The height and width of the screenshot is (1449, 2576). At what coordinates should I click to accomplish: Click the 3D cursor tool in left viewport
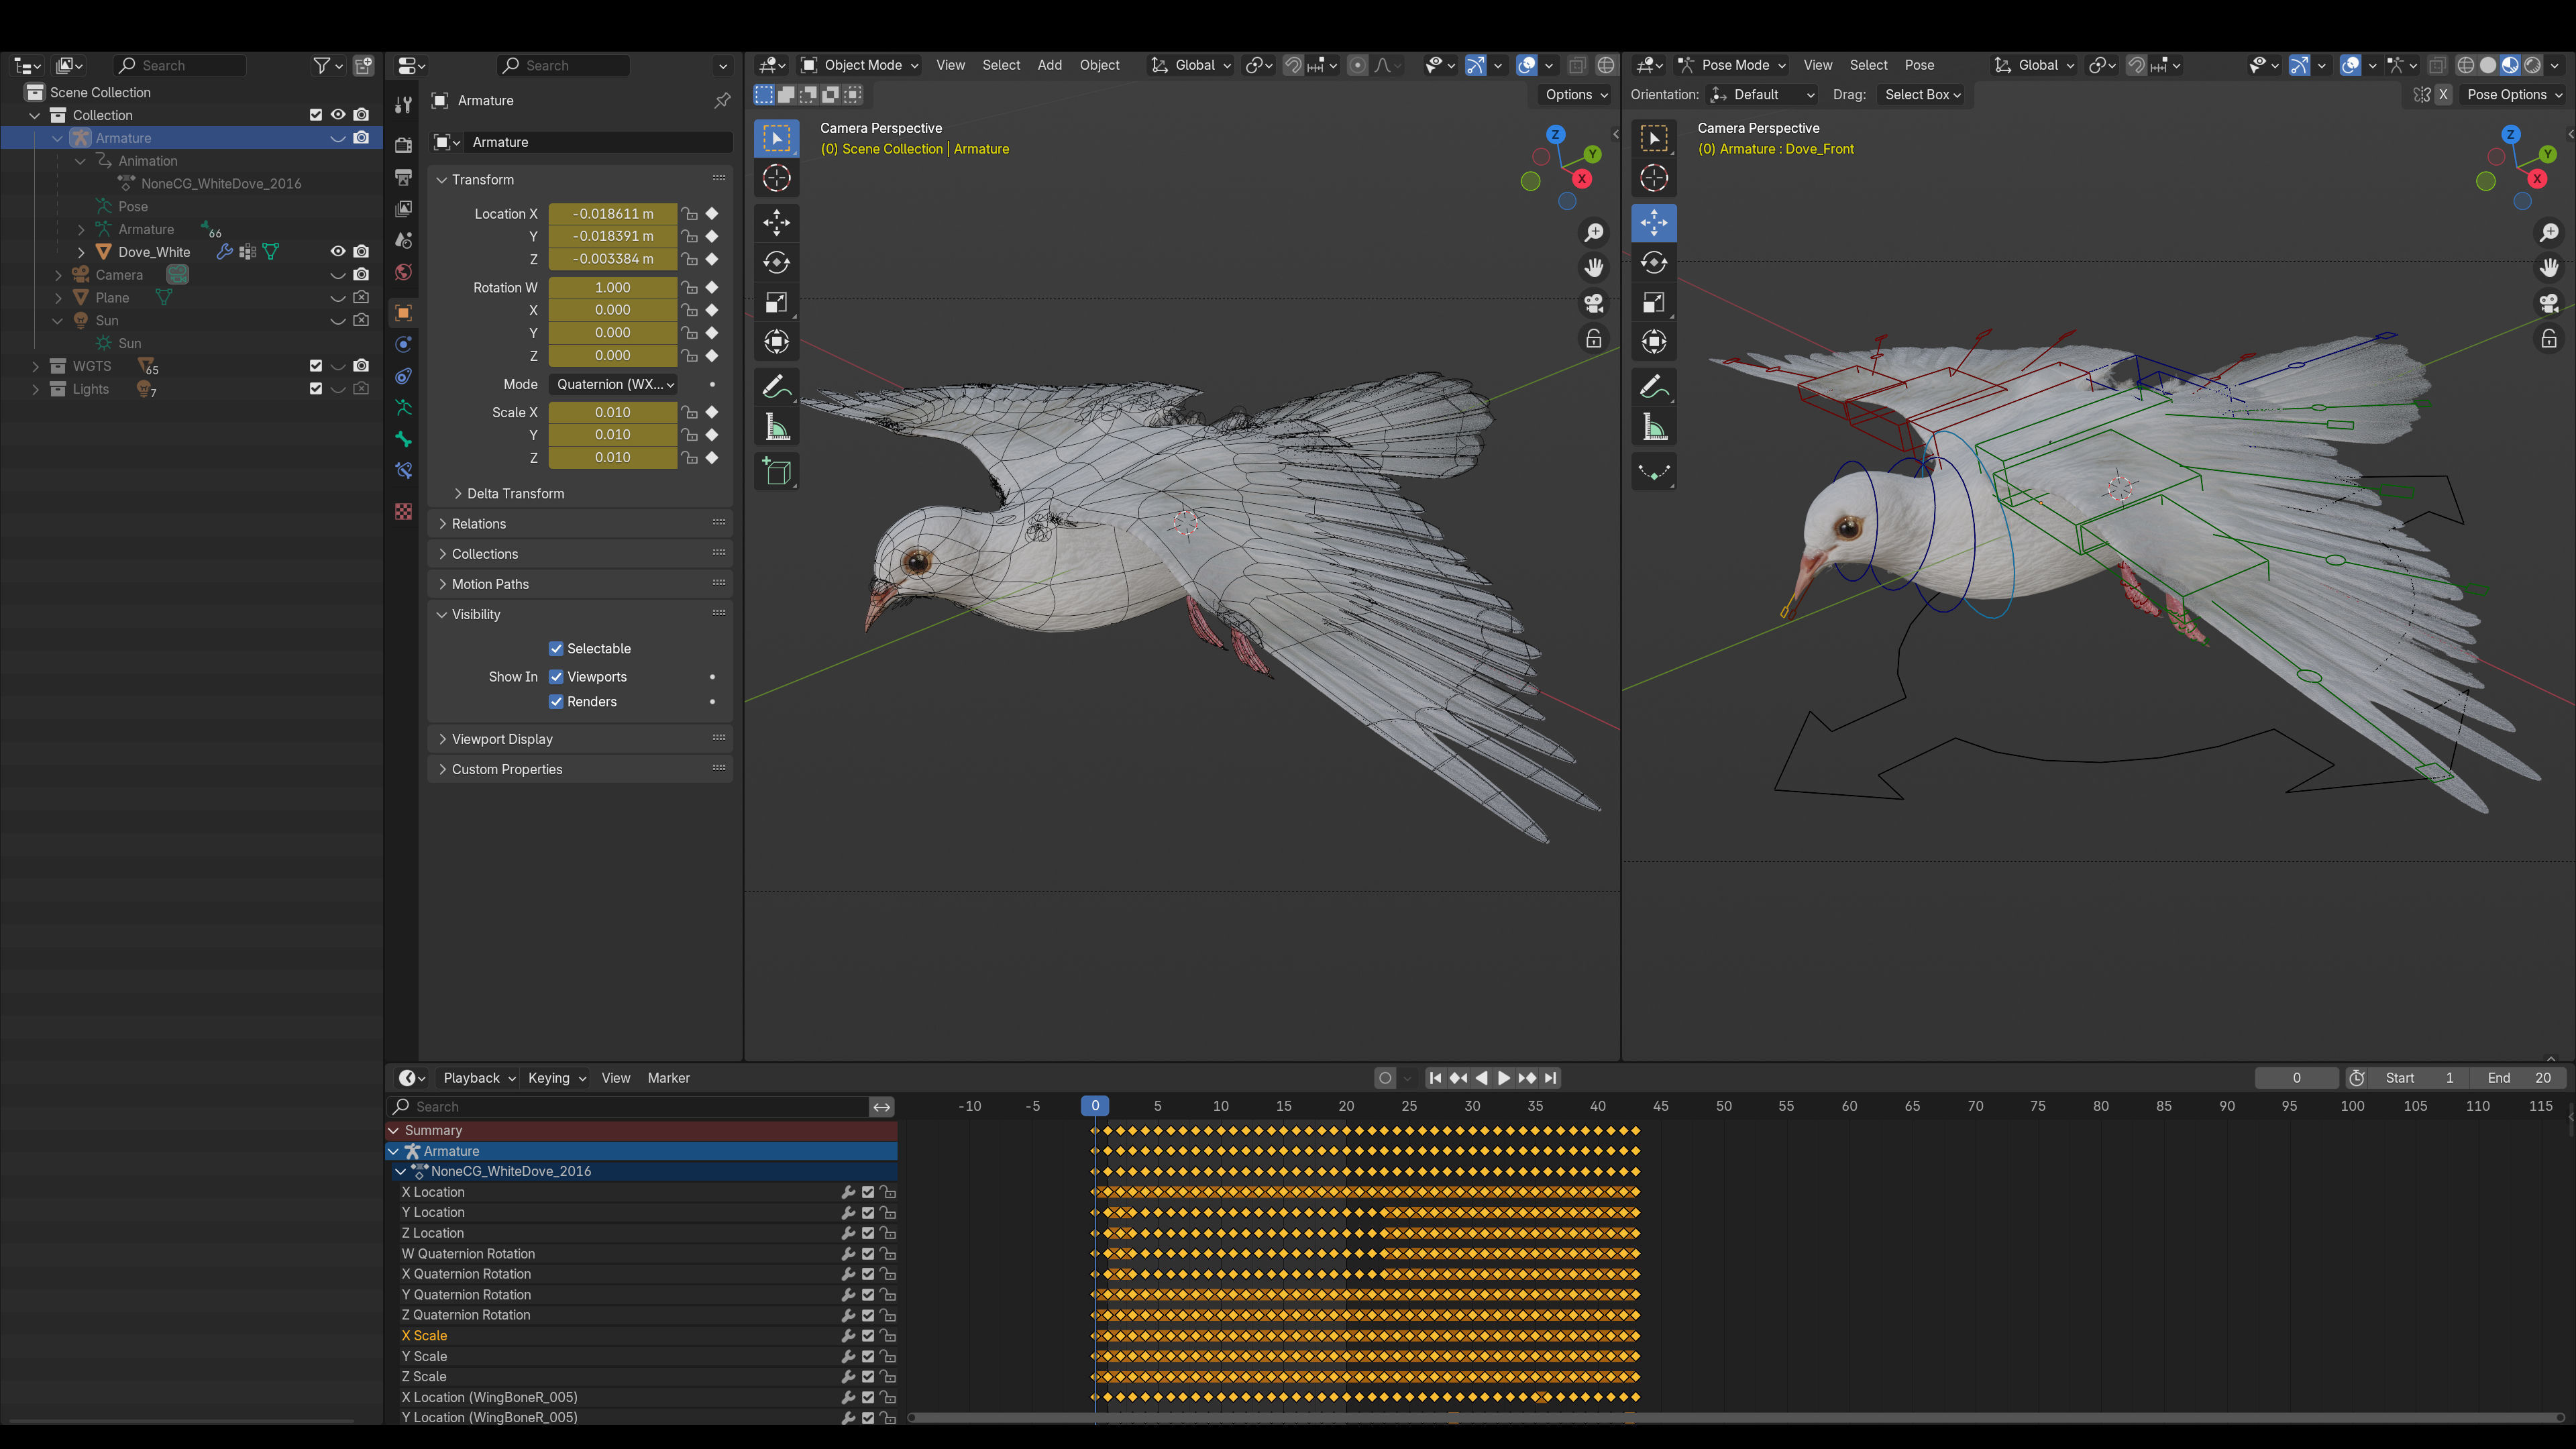point(776,178)
